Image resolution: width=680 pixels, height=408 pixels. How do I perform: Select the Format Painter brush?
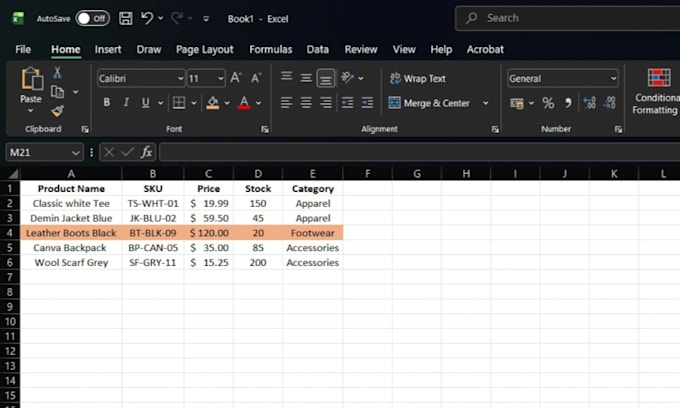coord(57,111)
